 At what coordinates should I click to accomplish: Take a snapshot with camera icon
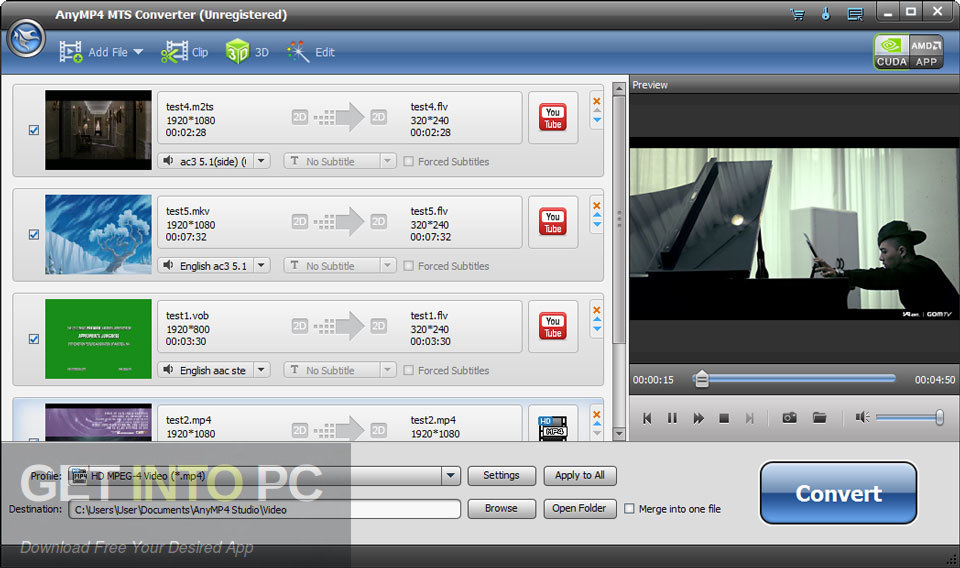789,417
